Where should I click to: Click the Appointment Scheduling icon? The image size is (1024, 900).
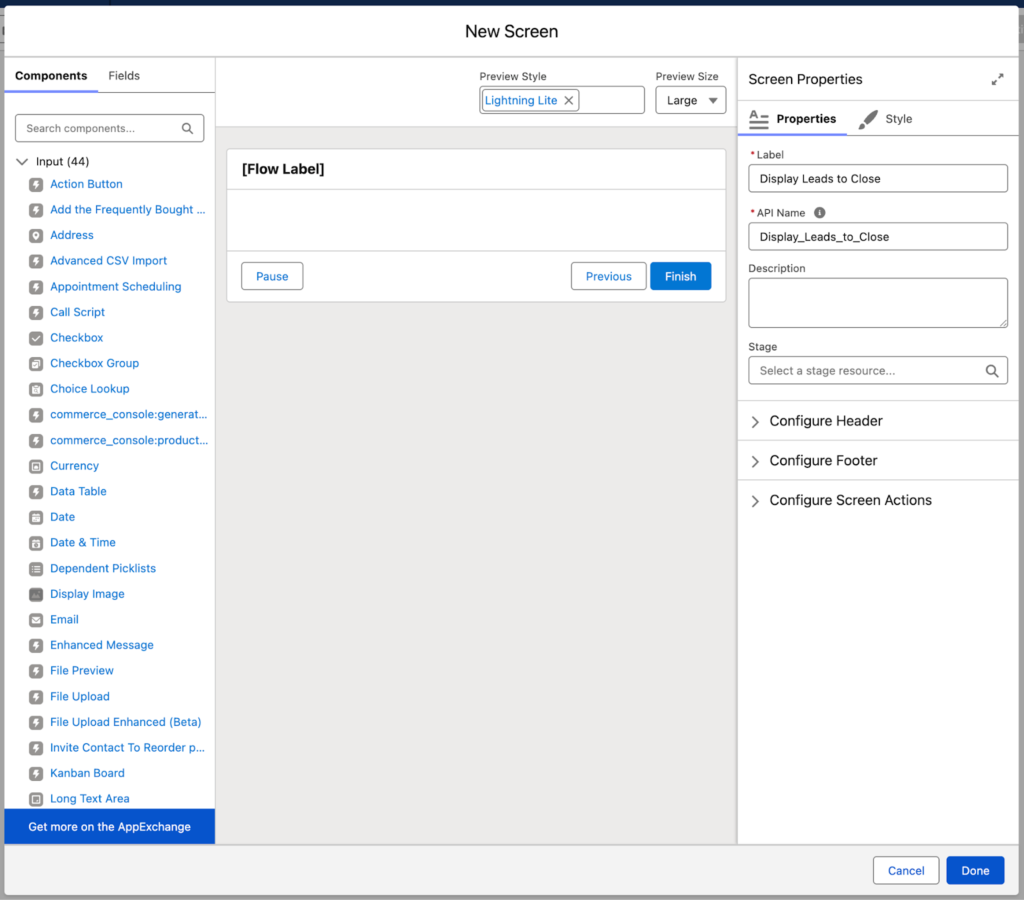[36, 287]
